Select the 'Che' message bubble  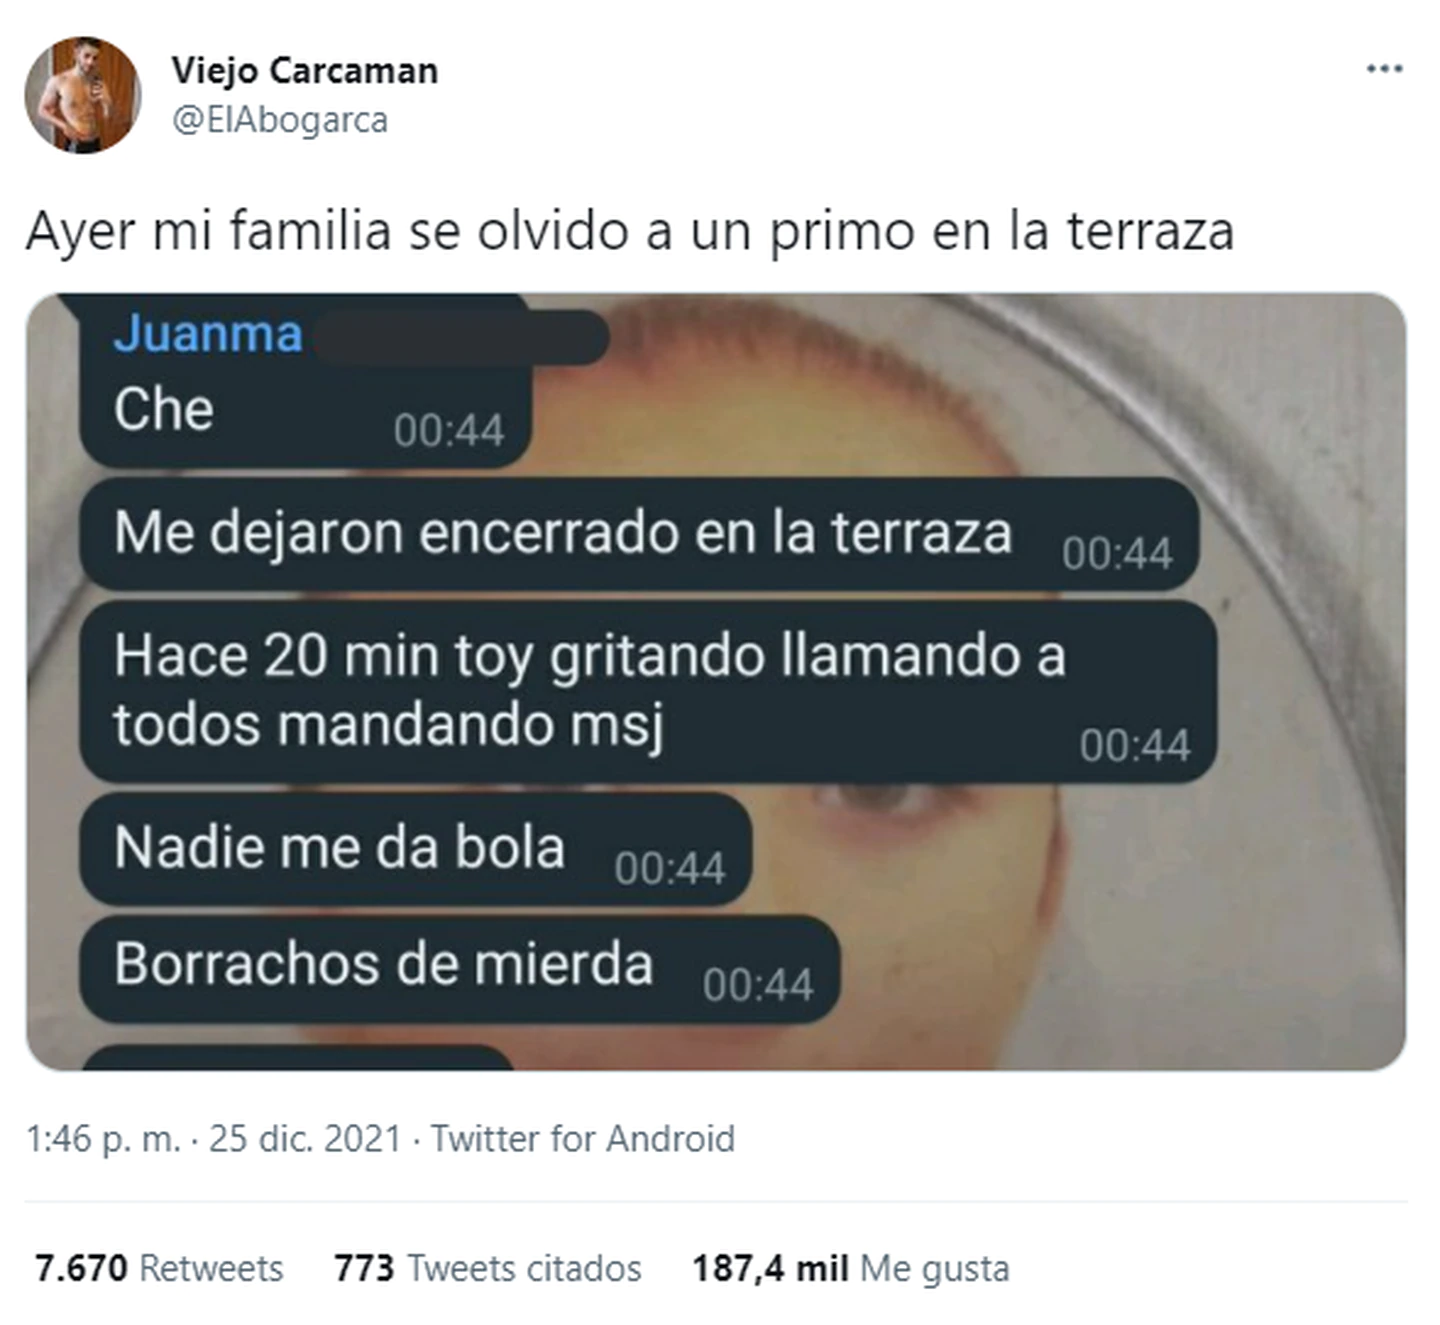(x=305, y=385)
